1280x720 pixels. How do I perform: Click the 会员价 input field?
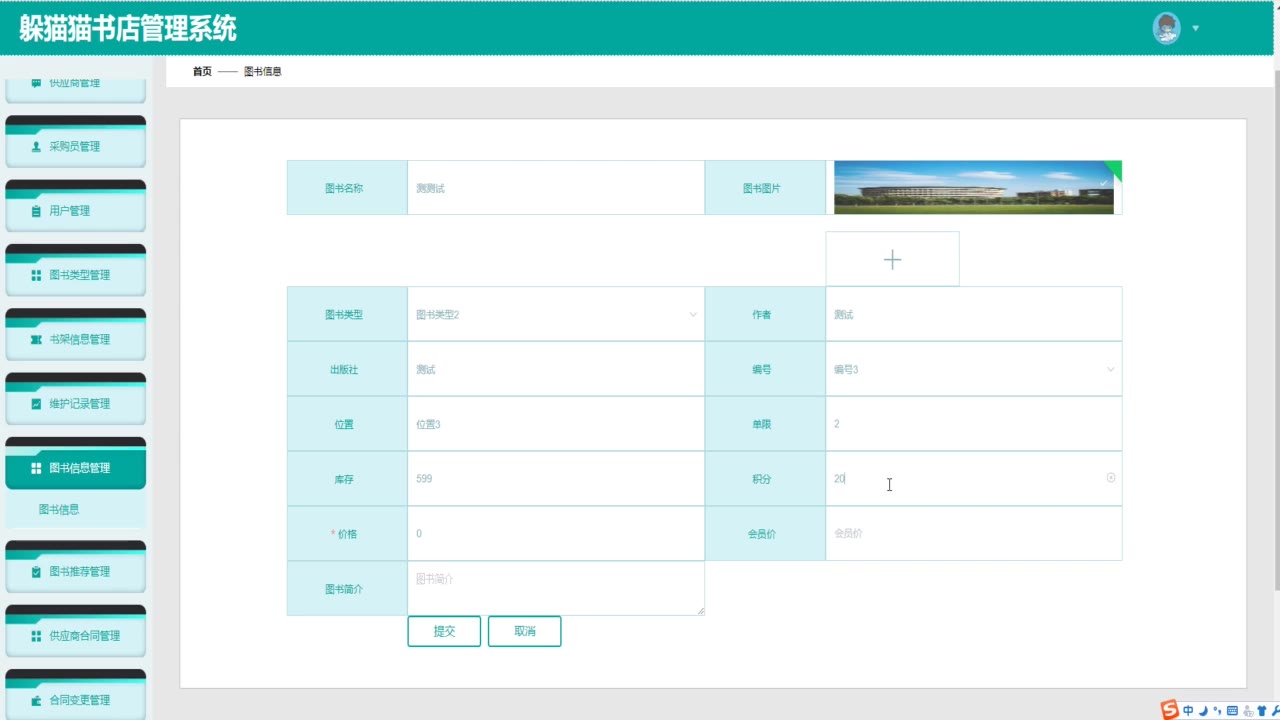(x=974, y=534)
